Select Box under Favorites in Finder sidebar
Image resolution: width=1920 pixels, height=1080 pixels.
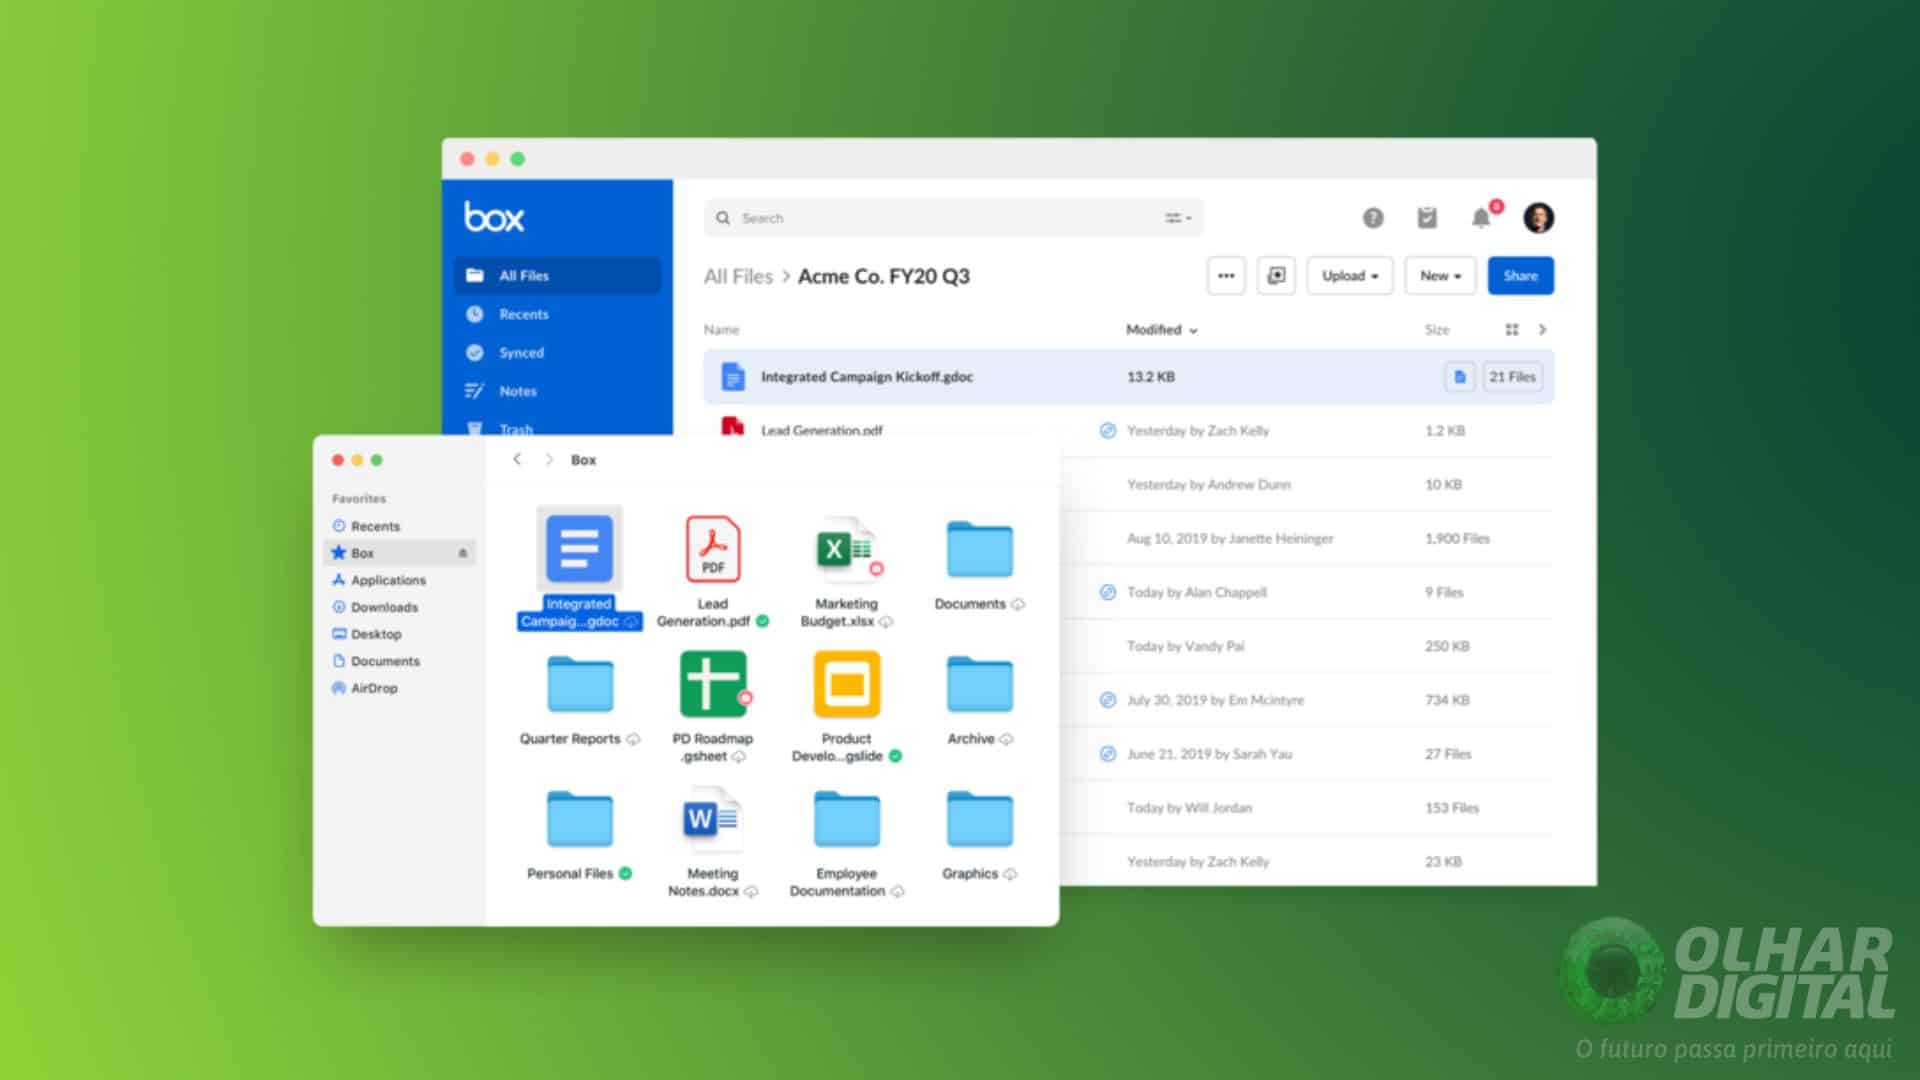click(x=363, y=552)
